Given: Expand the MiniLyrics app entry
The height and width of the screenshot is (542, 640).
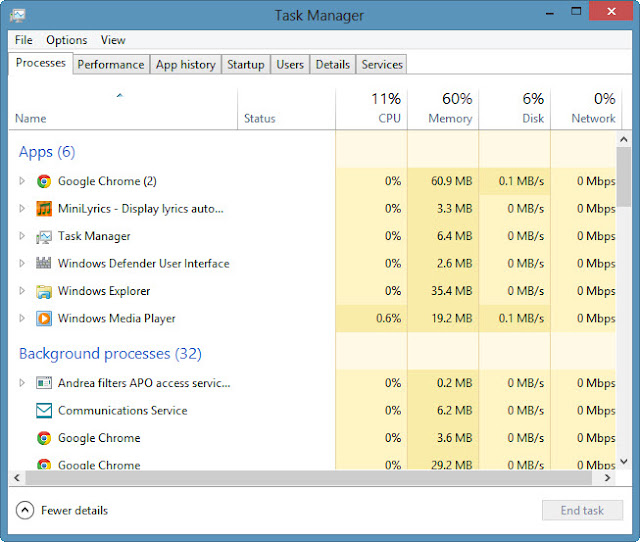Looking at the screenshot, I should point(22,209).
